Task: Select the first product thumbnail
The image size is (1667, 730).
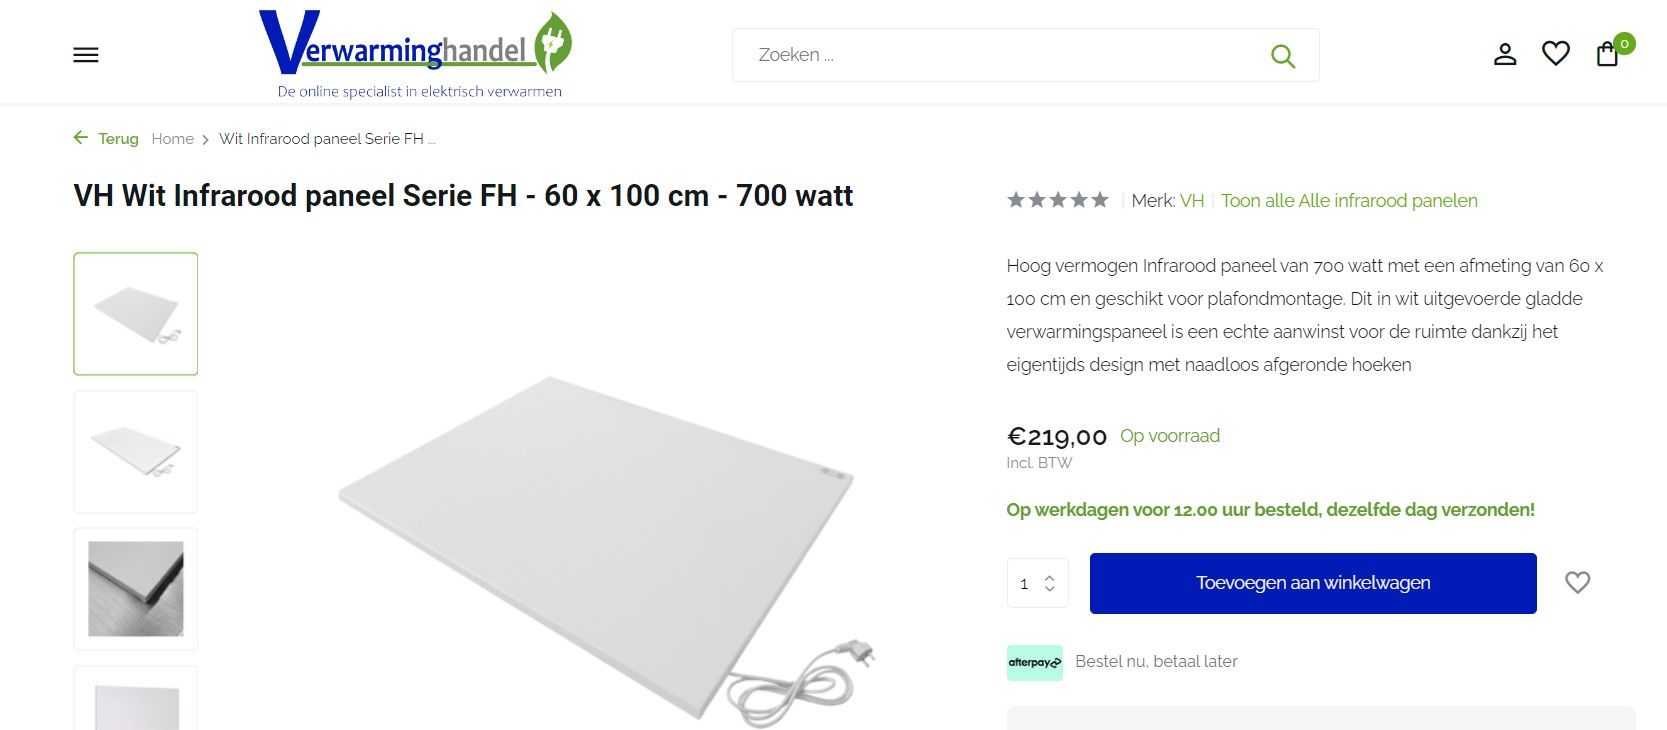Action: [136, 314]
